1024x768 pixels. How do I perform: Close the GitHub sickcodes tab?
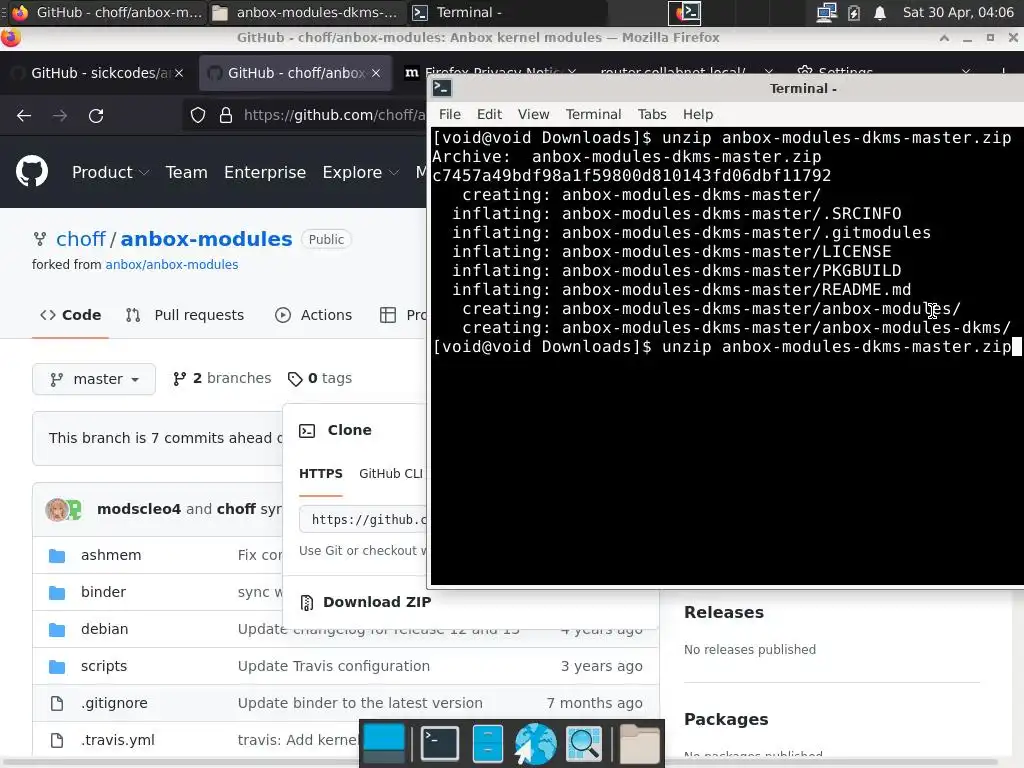coord(179,73)
